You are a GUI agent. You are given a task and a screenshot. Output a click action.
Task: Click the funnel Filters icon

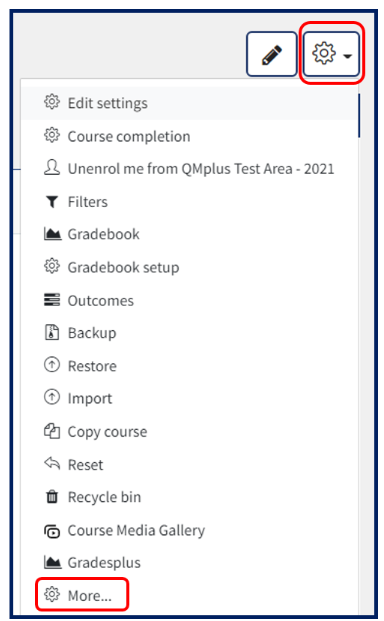(52, 202)
